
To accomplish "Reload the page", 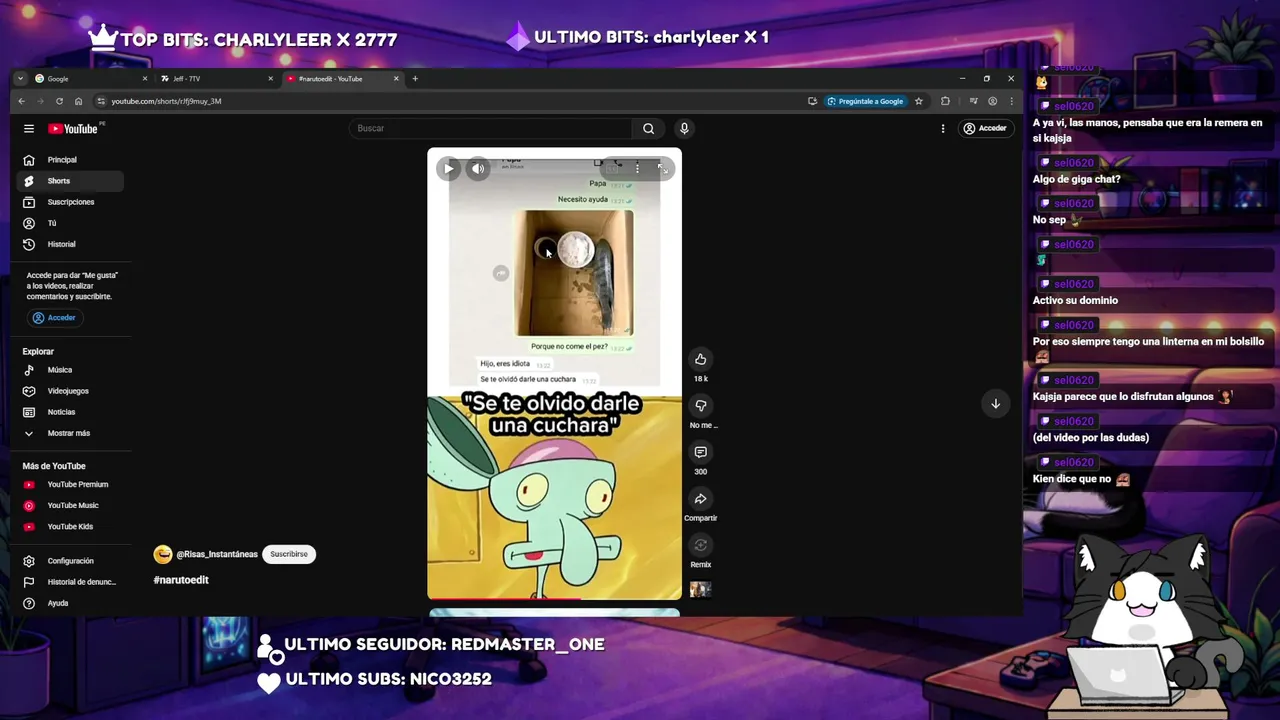I will [x=59, y=101].
